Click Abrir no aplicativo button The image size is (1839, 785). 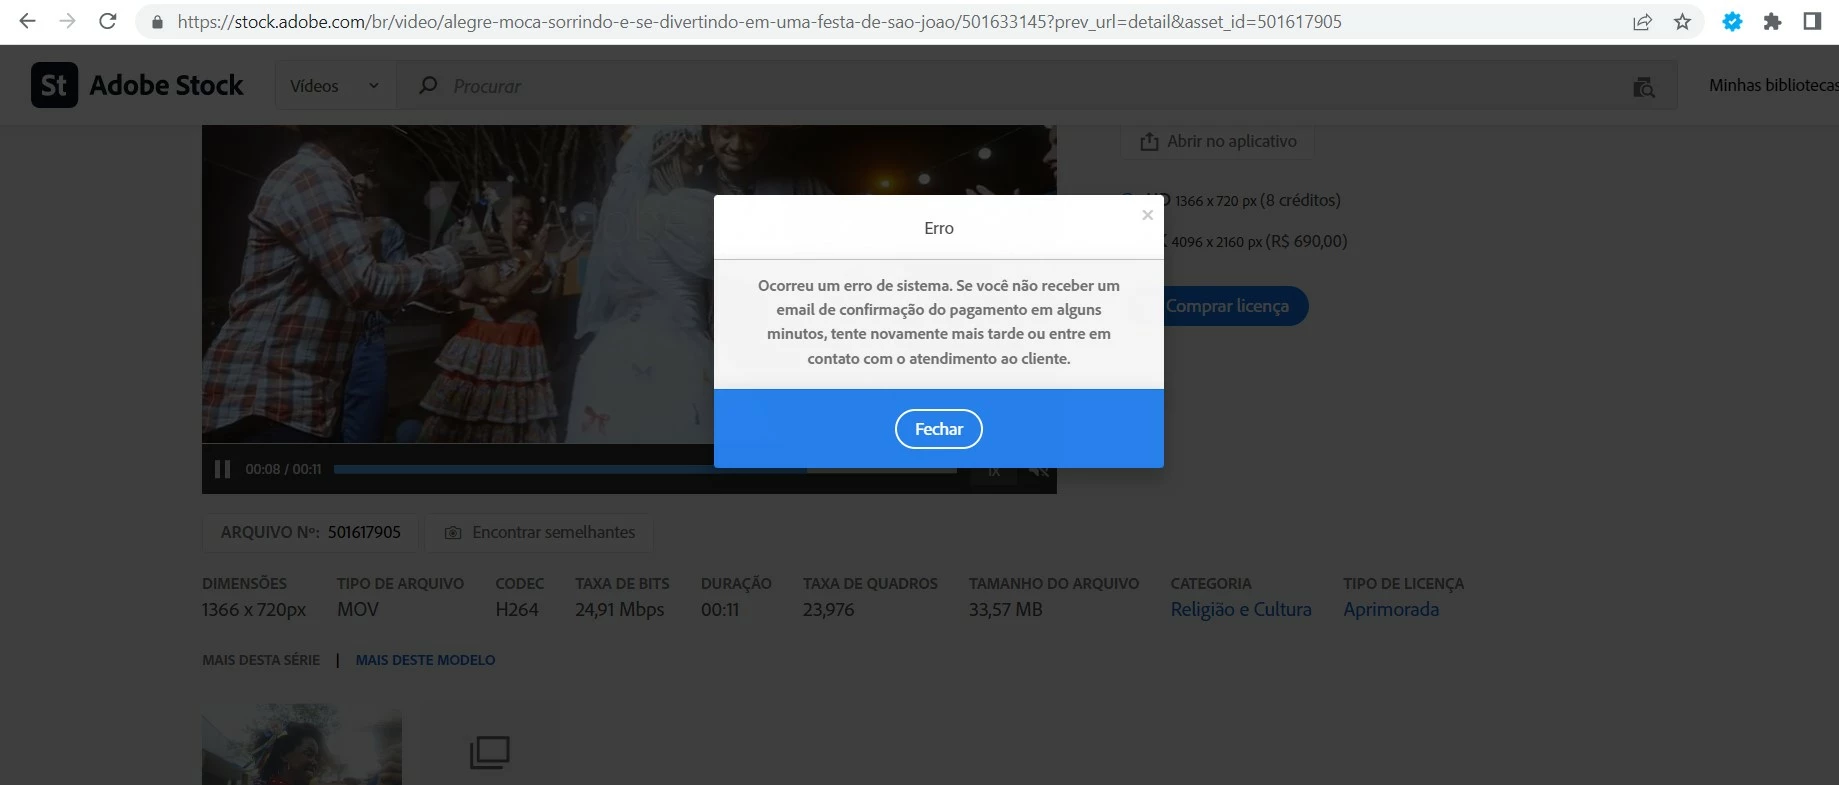(1218, 142)
